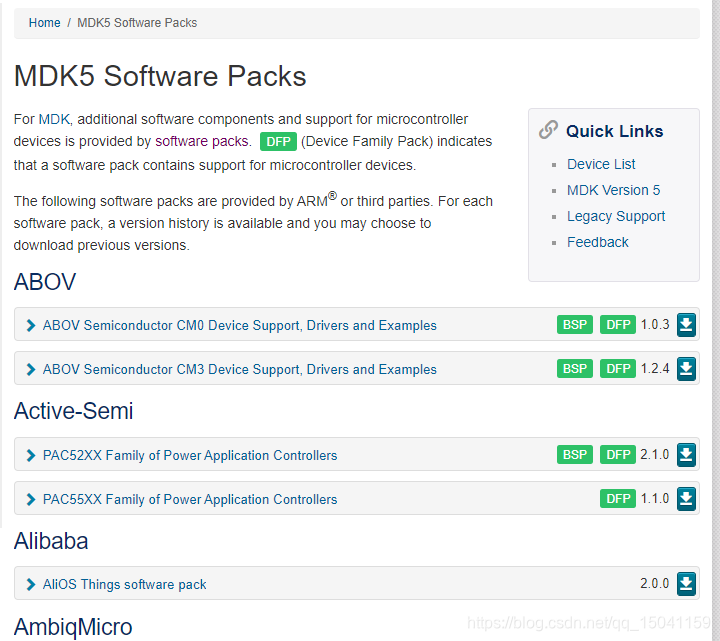The height and width of the screenshot is (641, 720).
Task: Open ABOV Semiconductor CM3 Device Support title
Action: 240,369
